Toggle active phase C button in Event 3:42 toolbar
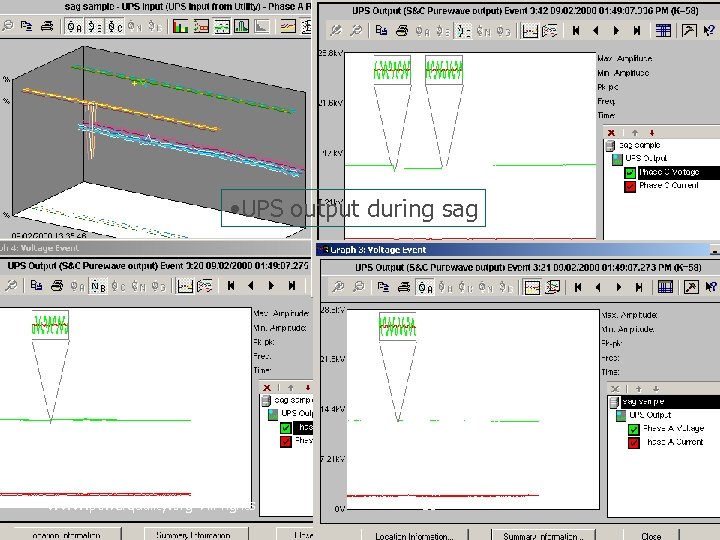 463,31
